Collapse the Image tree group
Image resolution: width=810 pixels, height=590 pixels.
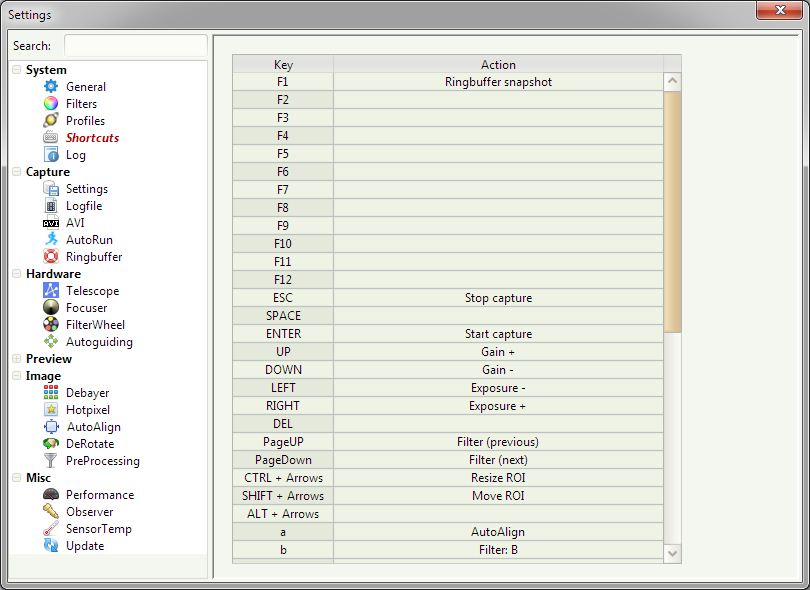[x=17, y=376]
